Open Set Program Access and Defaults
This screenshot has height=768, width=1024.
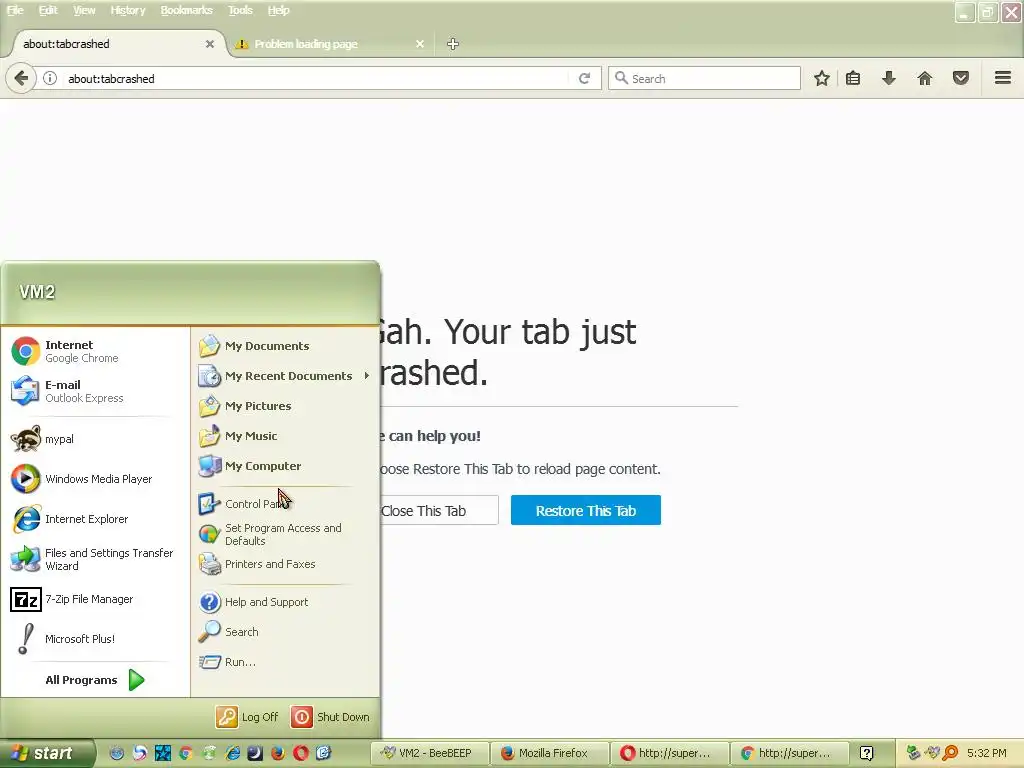coord(285,534)
